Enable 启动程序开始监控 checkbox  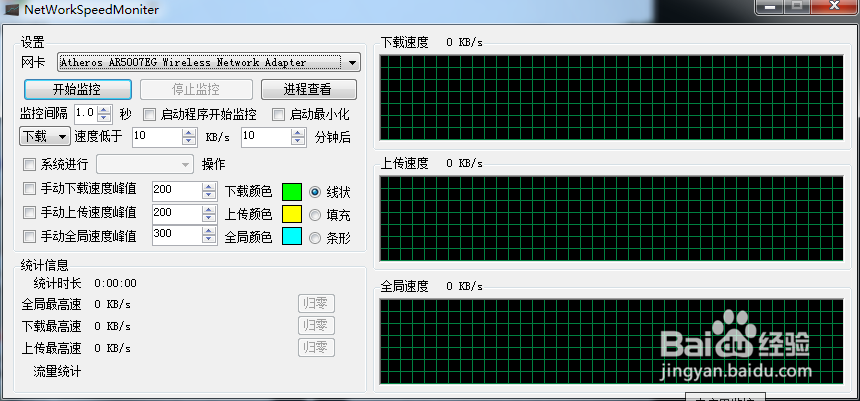[x=149, y=115]
